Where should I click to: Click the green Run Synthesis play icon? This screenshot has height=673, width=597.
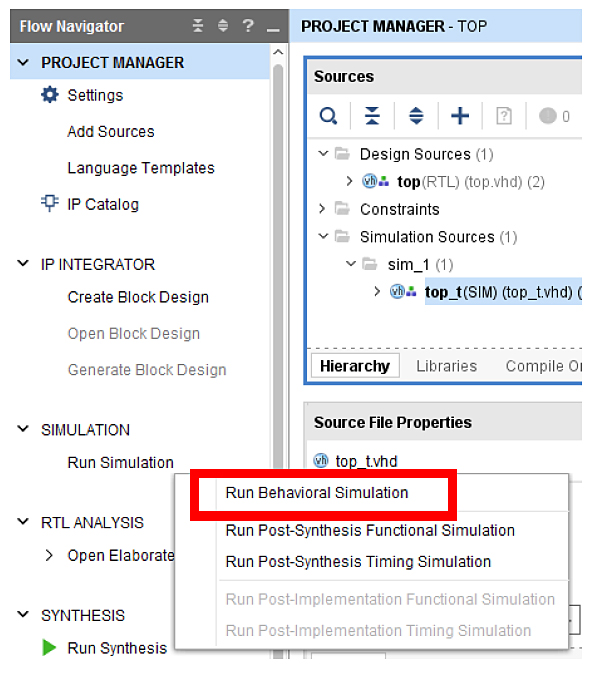[x=49, y=647]
